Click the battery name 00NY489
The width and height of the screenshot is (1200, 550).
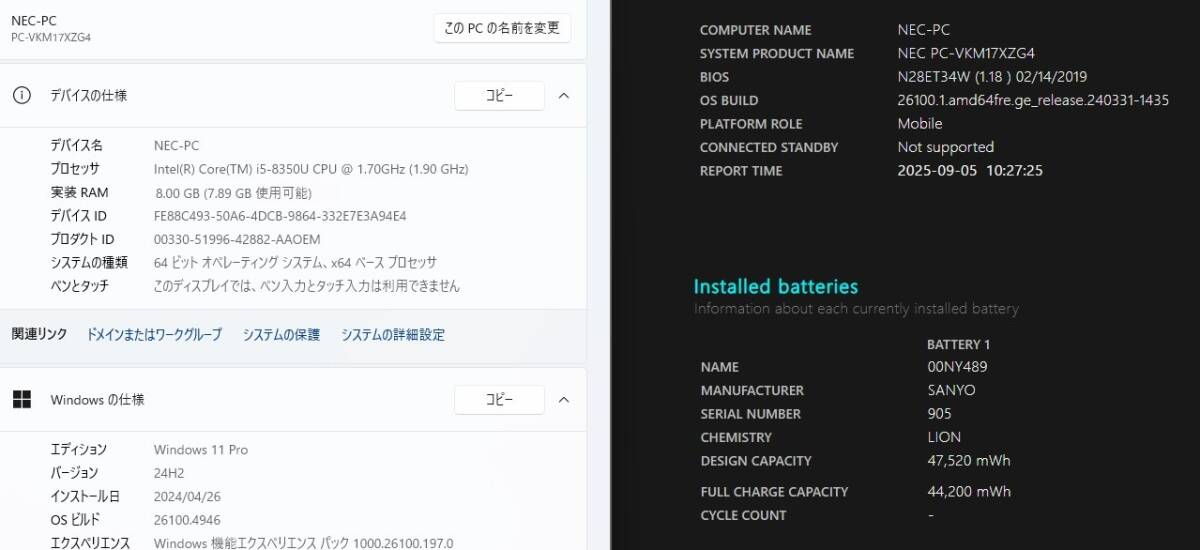957,367
